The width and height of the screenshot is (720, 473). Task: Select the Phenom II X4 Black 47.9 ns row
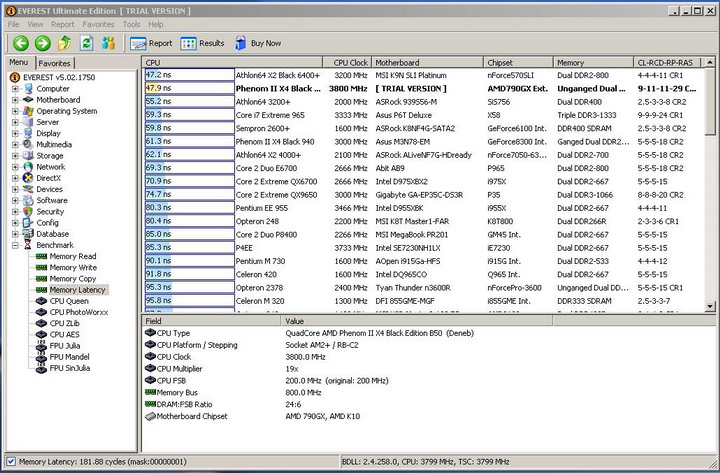pyautogui.click(x=423, y=88)
